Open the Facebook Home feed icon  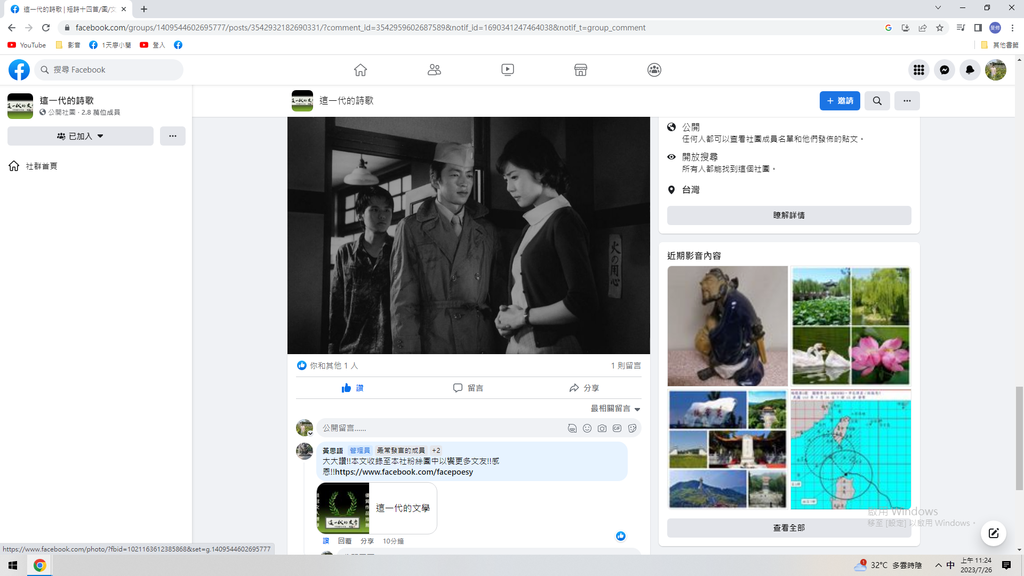click(360, 70)
